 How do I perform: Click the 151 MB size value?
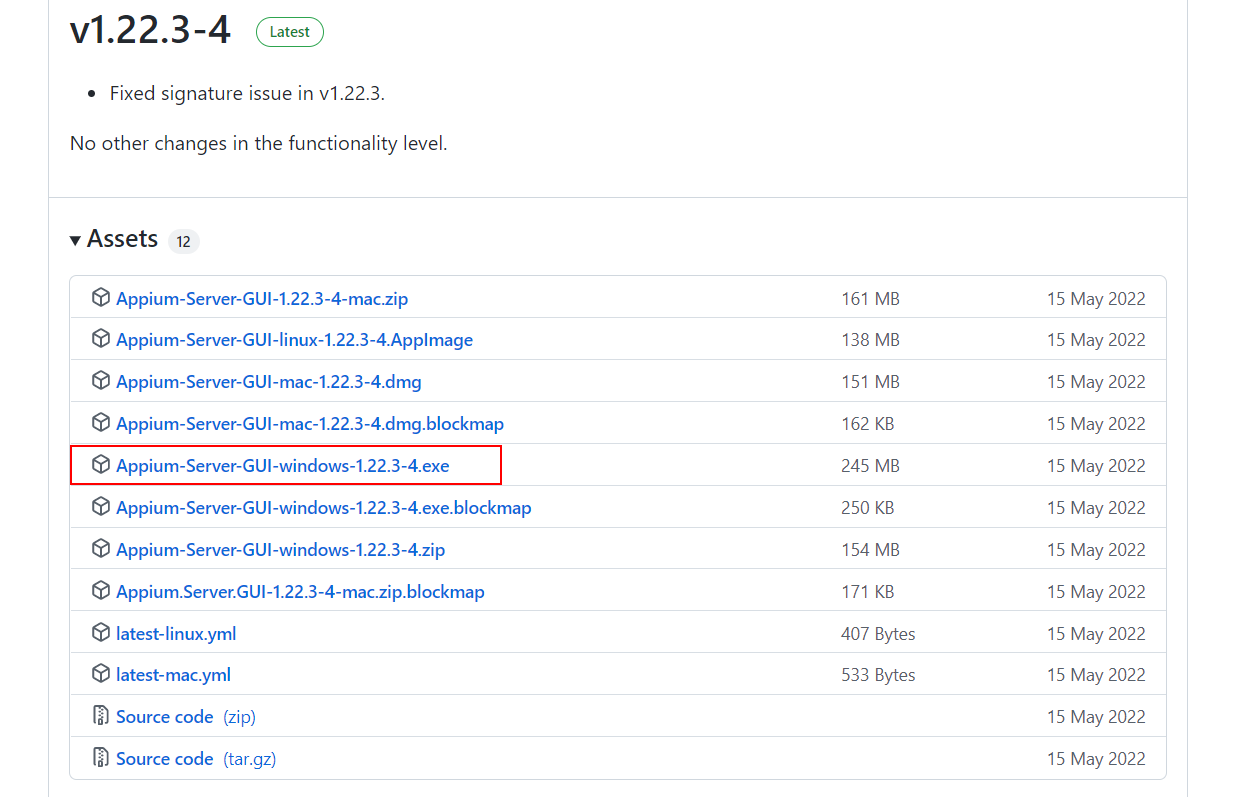tap(870, 382)
